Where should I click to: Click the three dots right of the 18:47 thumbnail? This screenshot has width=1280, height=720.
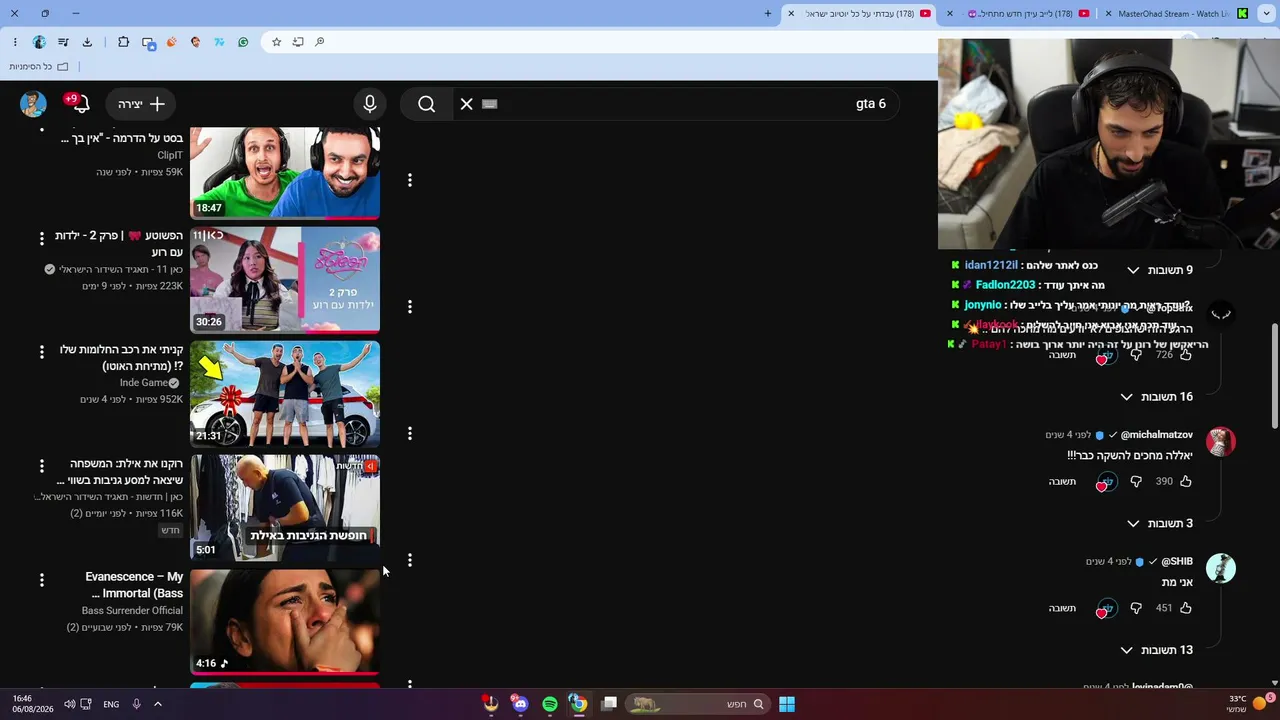409,180
